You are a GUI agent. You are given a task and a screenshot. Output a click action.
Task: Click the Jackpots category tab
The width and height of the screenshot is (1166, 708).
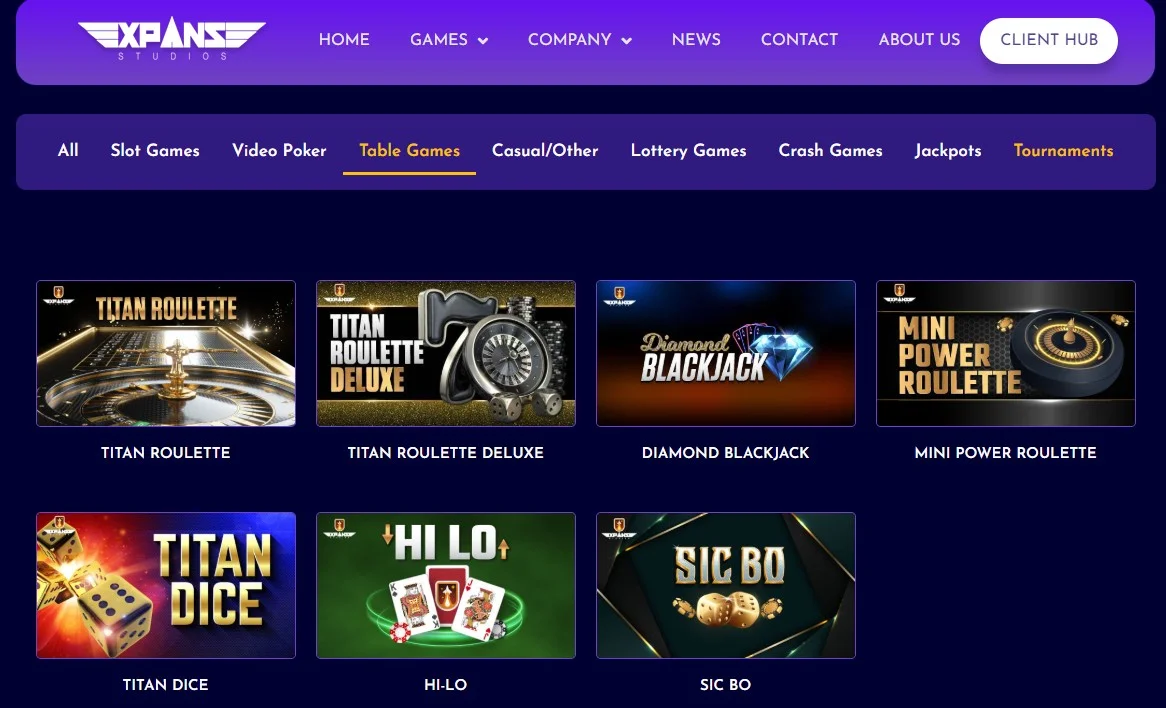click(x=948, y=151)
